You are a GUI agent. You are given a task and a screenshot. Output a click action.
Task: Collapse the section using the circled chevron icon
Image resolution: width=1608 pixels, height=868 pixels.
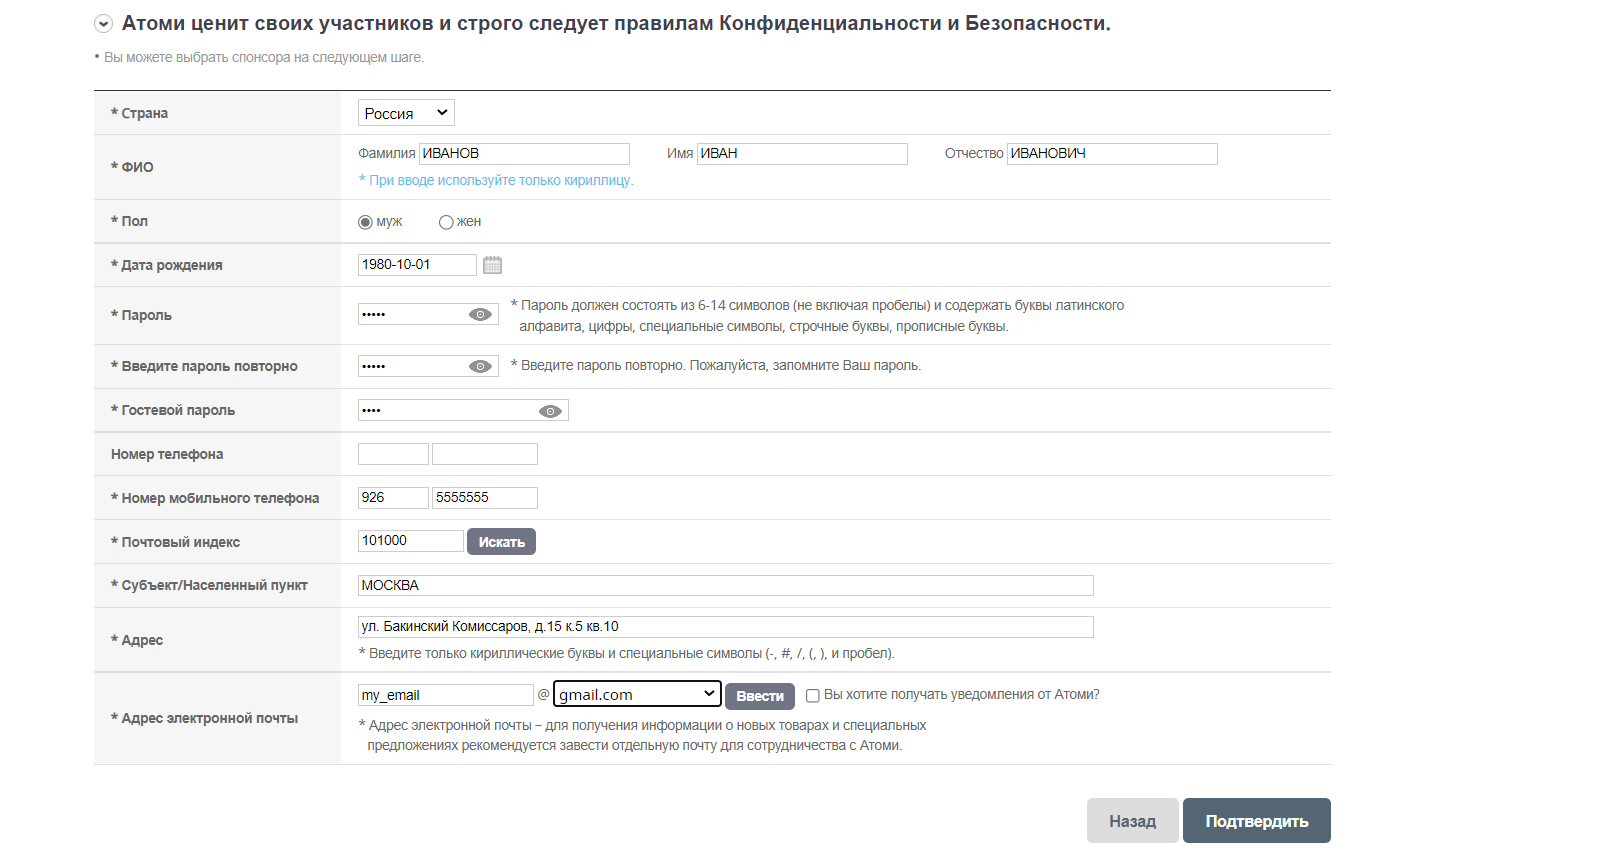pyautogui.click(x=103, y=23)
